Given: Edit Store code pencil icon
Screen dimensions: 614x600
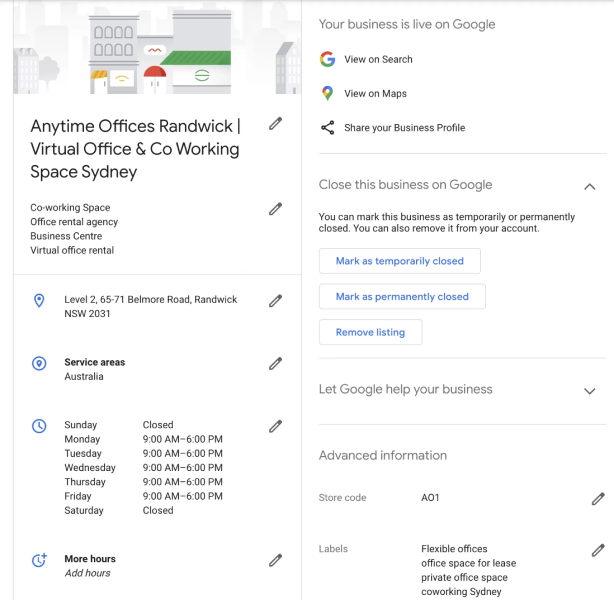Looking at the screenshot, I should click(598, 499).
